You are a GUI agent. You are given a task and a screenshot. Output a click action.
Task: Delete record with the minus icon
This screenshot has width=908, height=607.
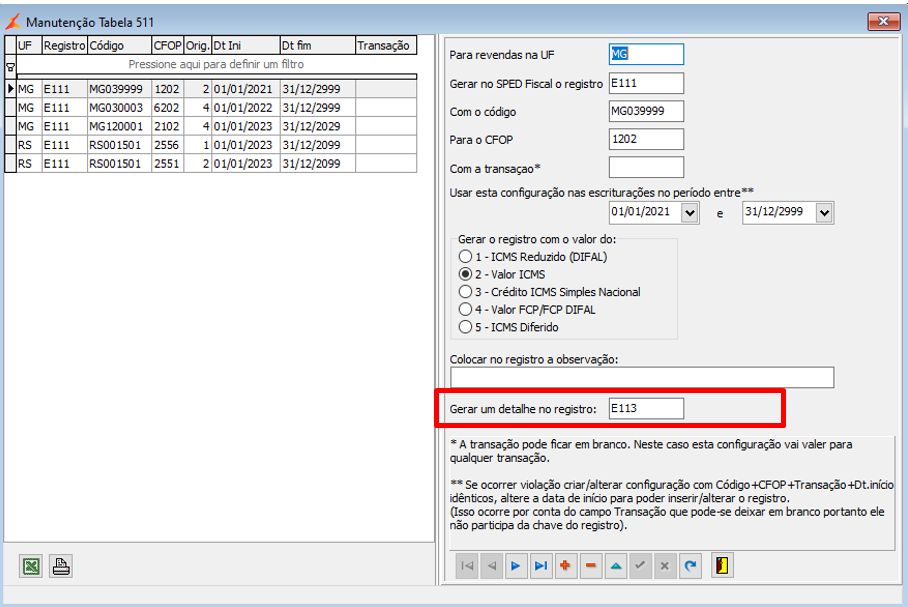591,566
